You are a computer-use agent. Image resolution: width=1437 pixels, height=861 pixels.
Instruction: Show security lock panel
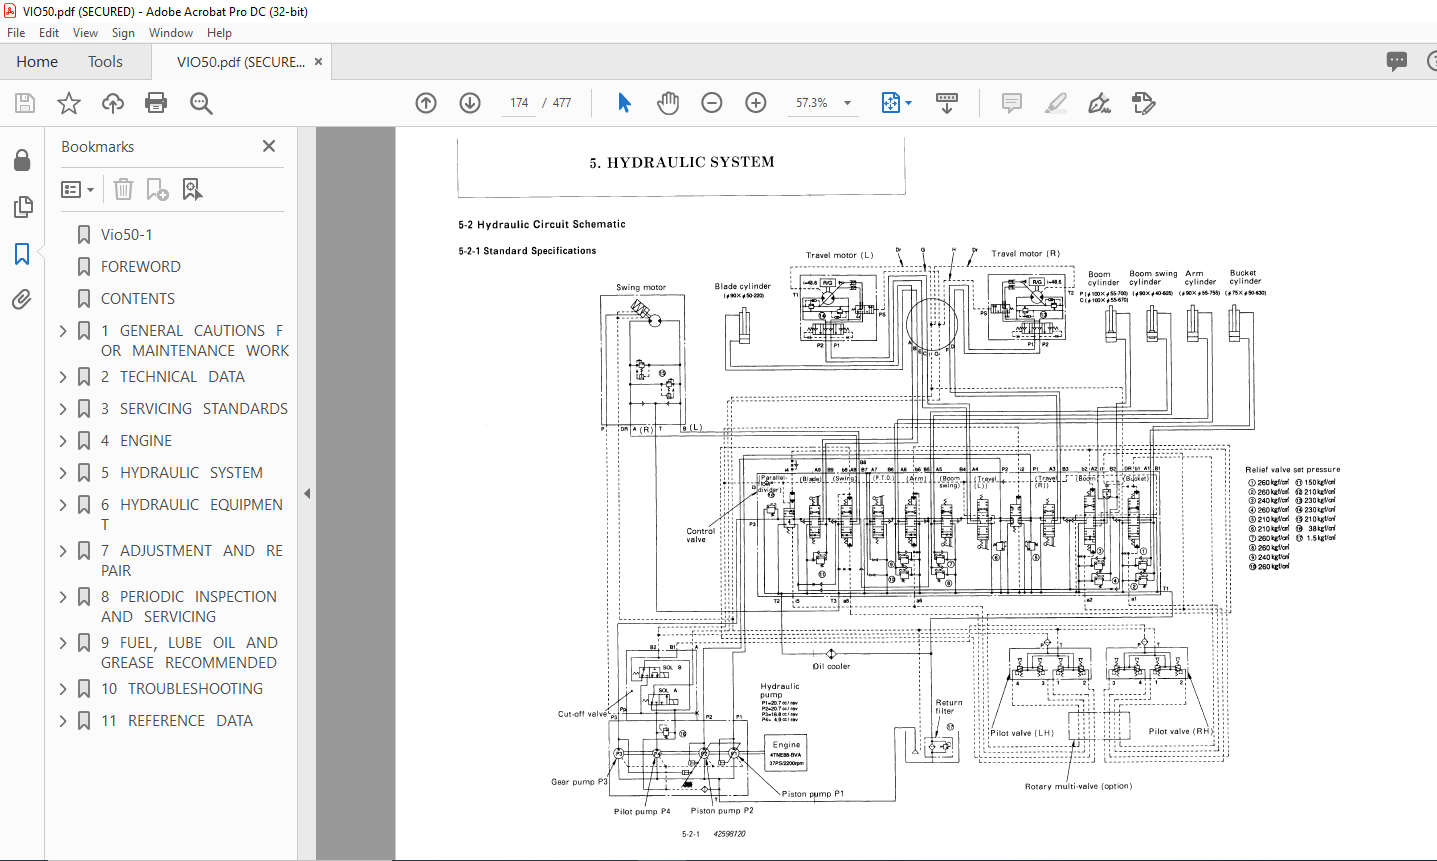pos(21,161)
